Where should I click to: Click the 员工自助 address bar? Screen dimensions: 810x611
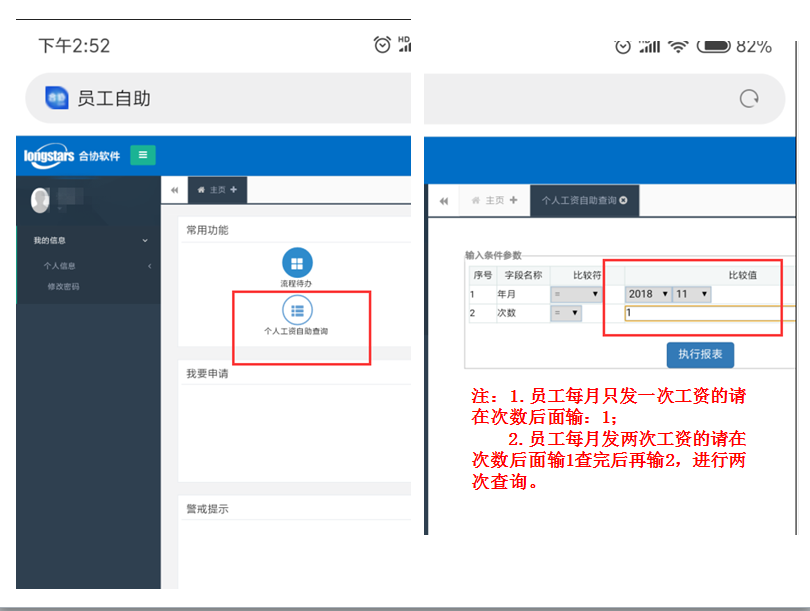pyautogui.click(x=217, y=98)
